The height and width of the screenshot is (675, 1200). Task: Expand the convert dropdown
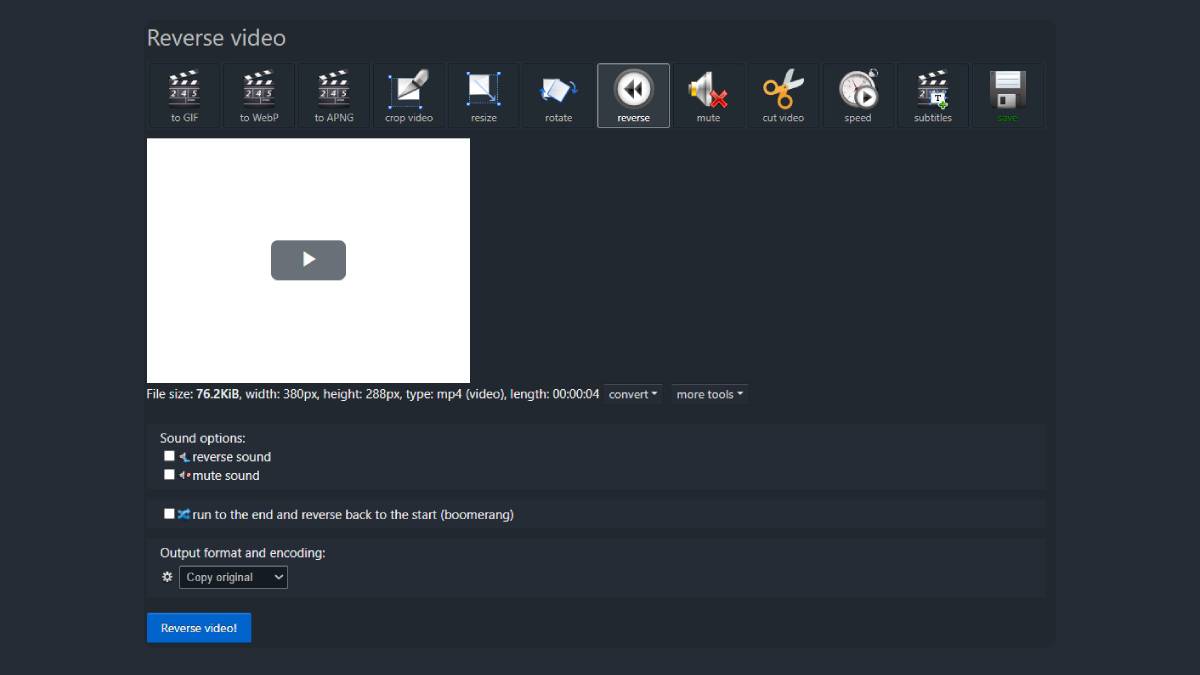(634, 394)
